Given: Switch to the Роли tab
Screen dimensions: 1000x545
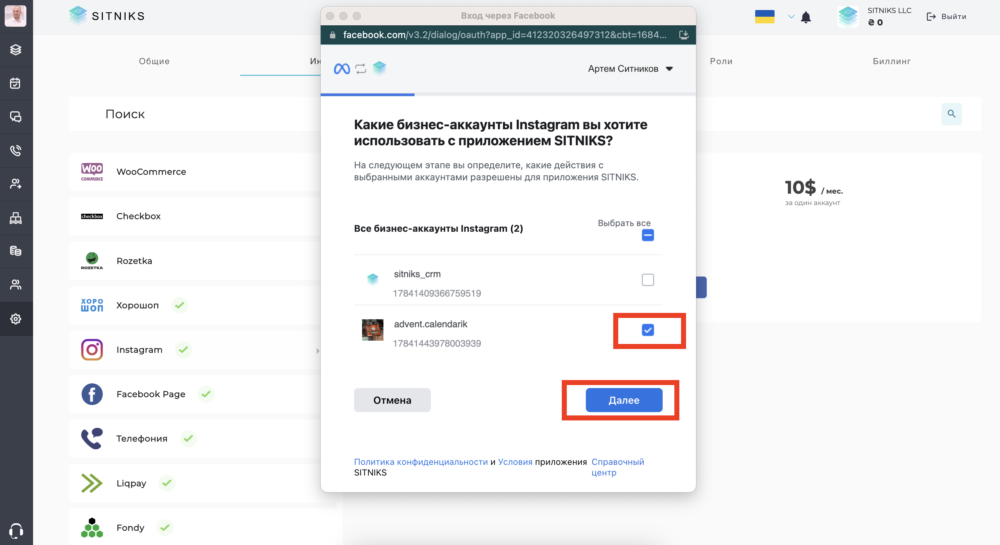Looking at the screenshot, I should point(721,61).
